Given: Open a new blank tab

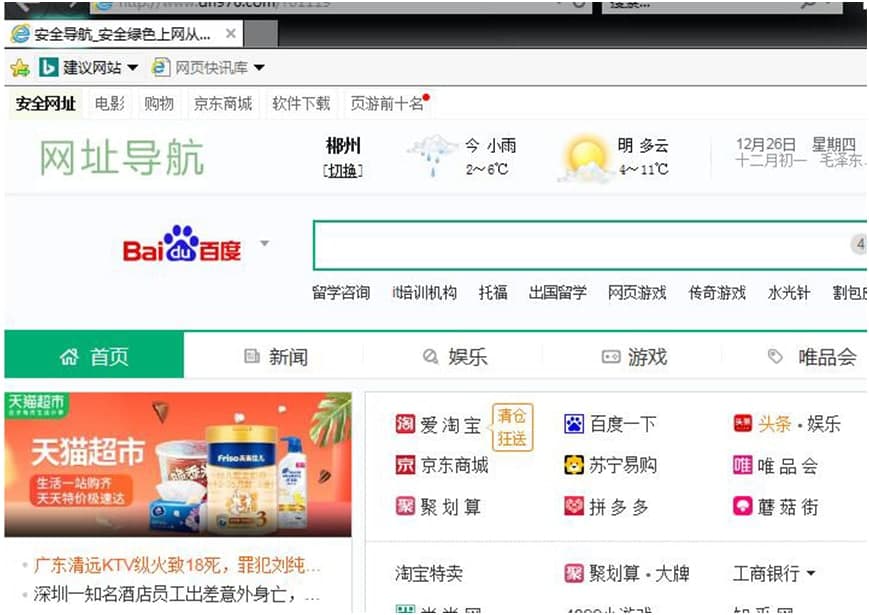Looking at the screenshot, I should (260, 34).
